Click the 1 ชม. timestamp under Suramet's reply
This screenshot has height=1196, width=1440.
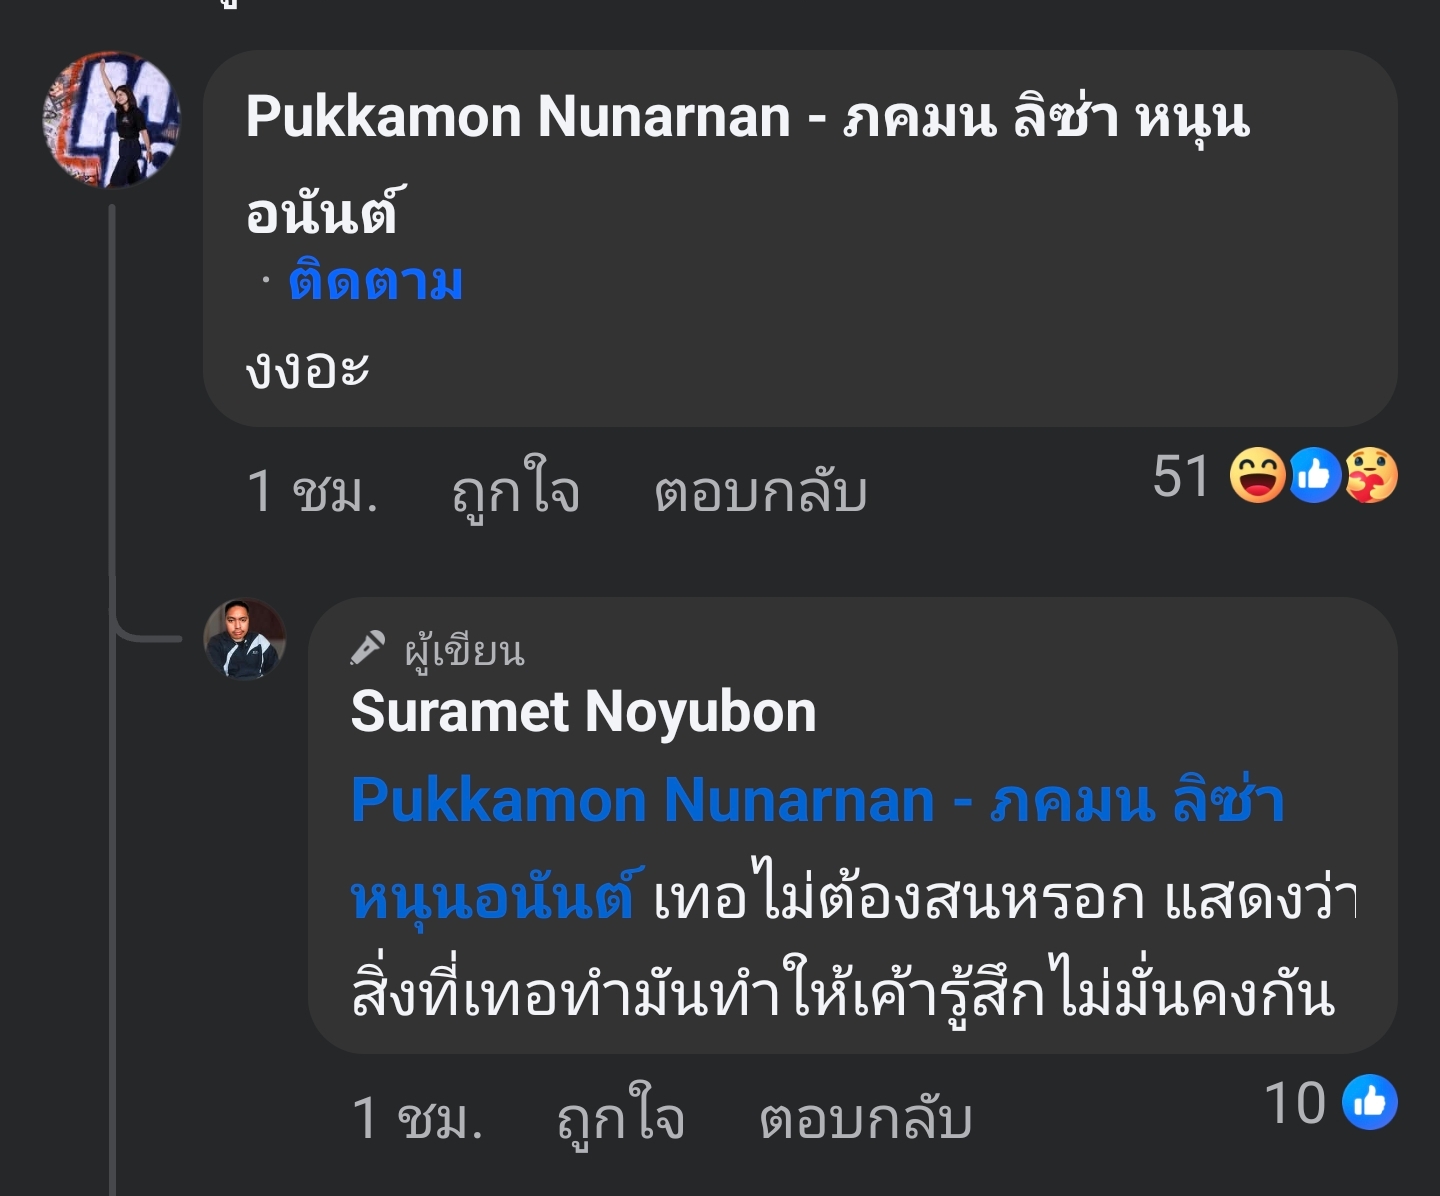(417, 1118)
